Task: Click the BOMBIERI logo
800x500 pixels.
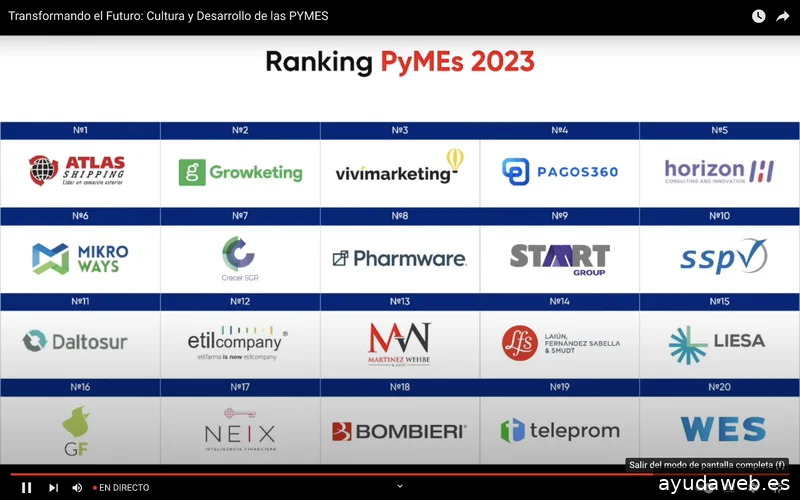Action: [399, 432]
